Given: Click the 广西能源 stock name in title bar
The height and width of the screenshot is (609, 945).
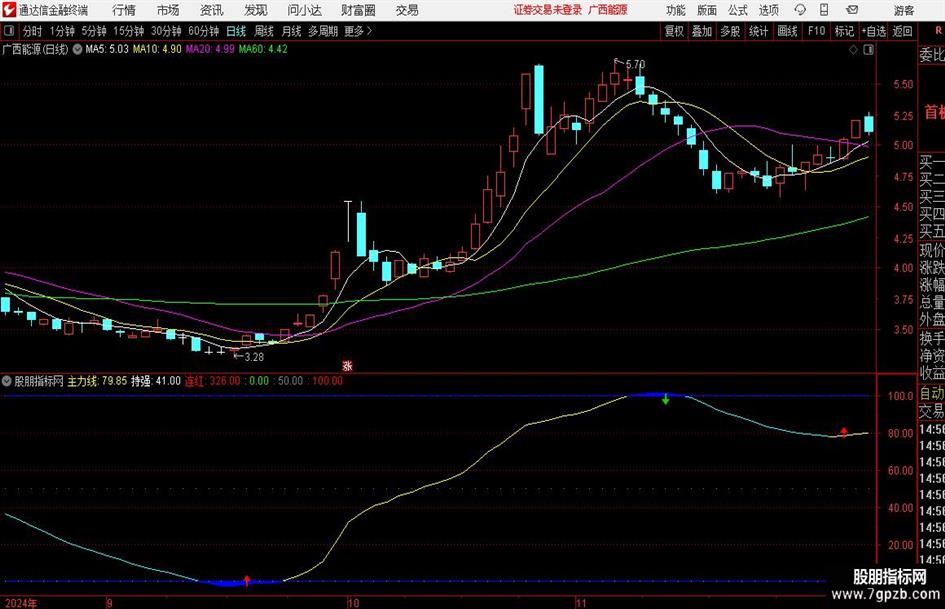Looking at the screenshot, I should pos(608,10).
